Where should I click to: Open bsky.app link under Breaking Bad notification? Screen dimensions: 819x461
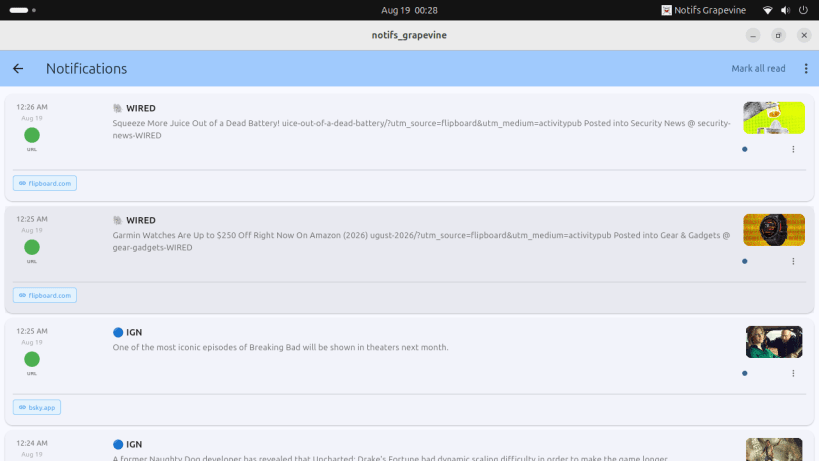(37, 407)
